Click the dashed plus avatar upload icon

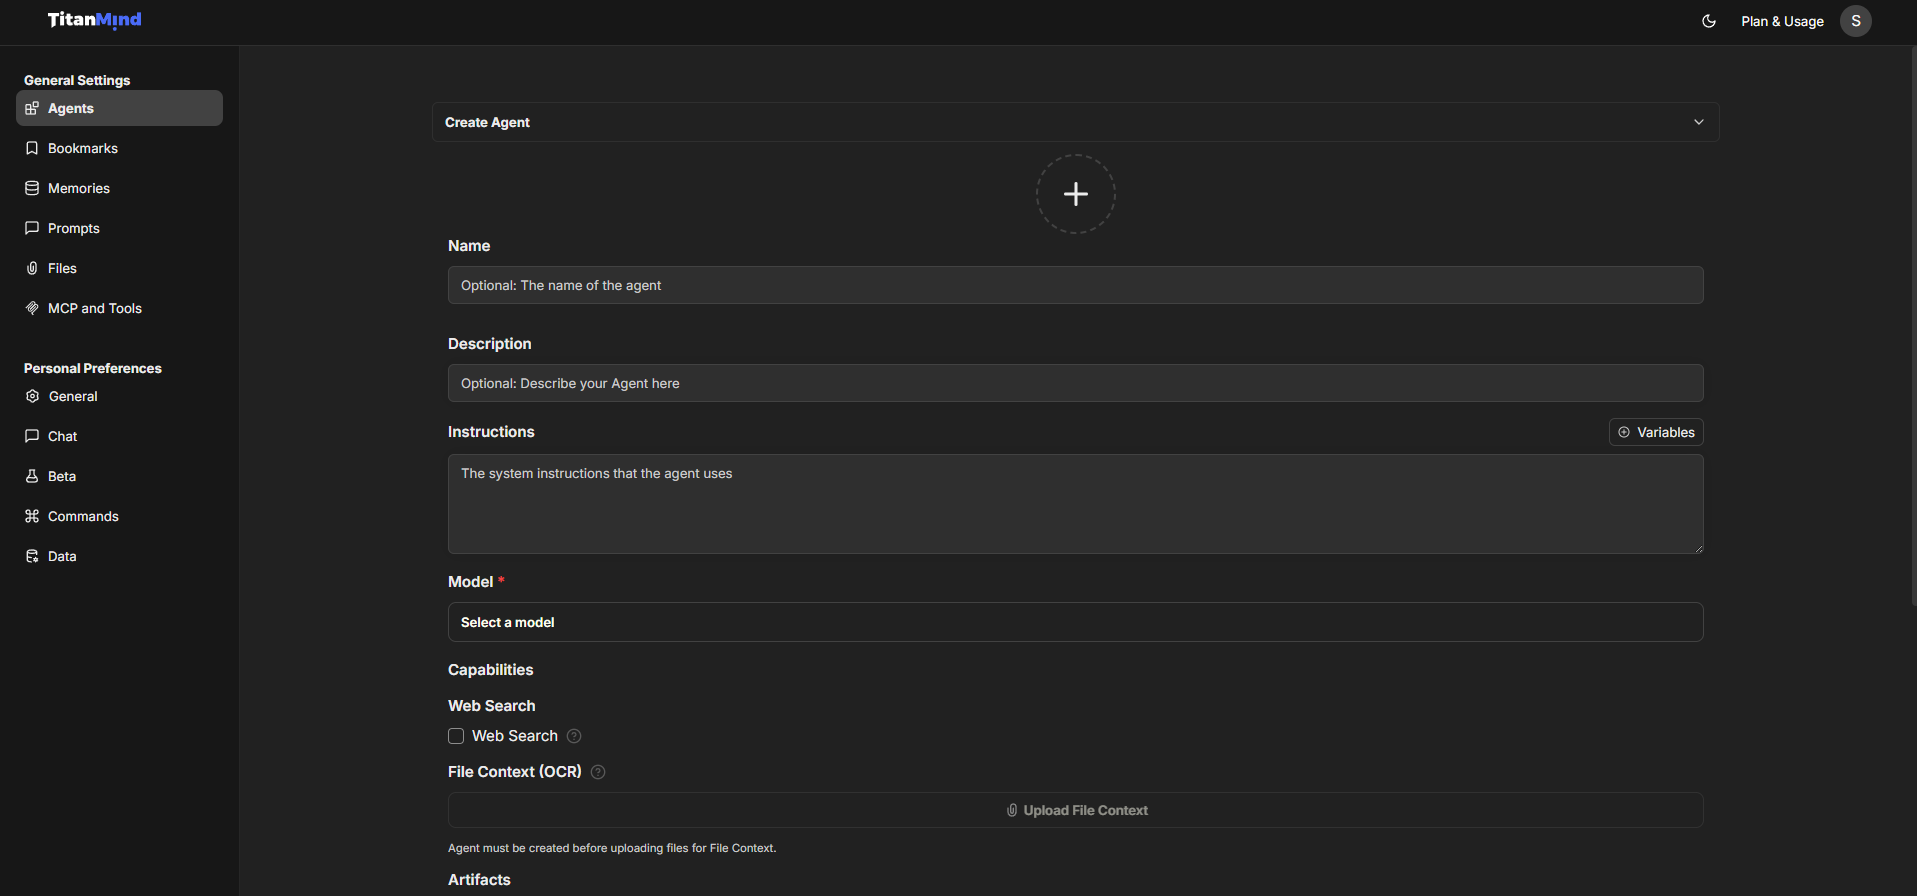point(1075,194)
